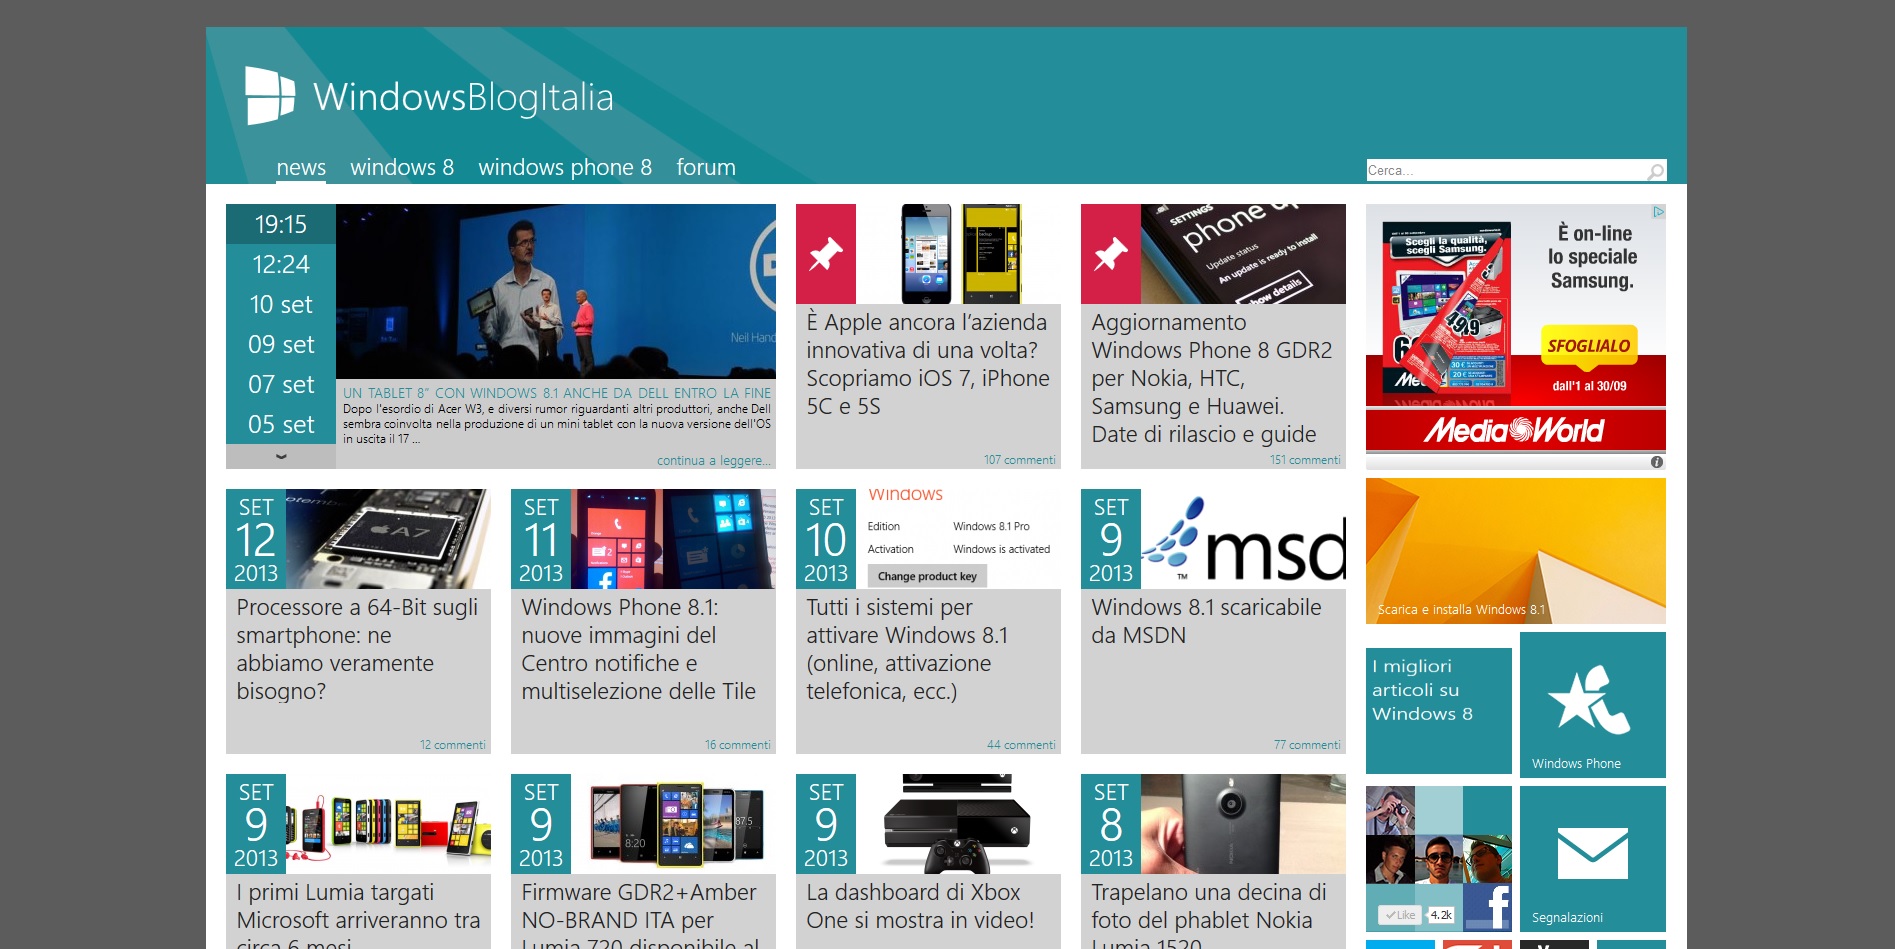Viewport: 1895px width, 949px height.
Task: Click the Windows activation screenshot thumbnail
Action: click(x=958, y=539)
